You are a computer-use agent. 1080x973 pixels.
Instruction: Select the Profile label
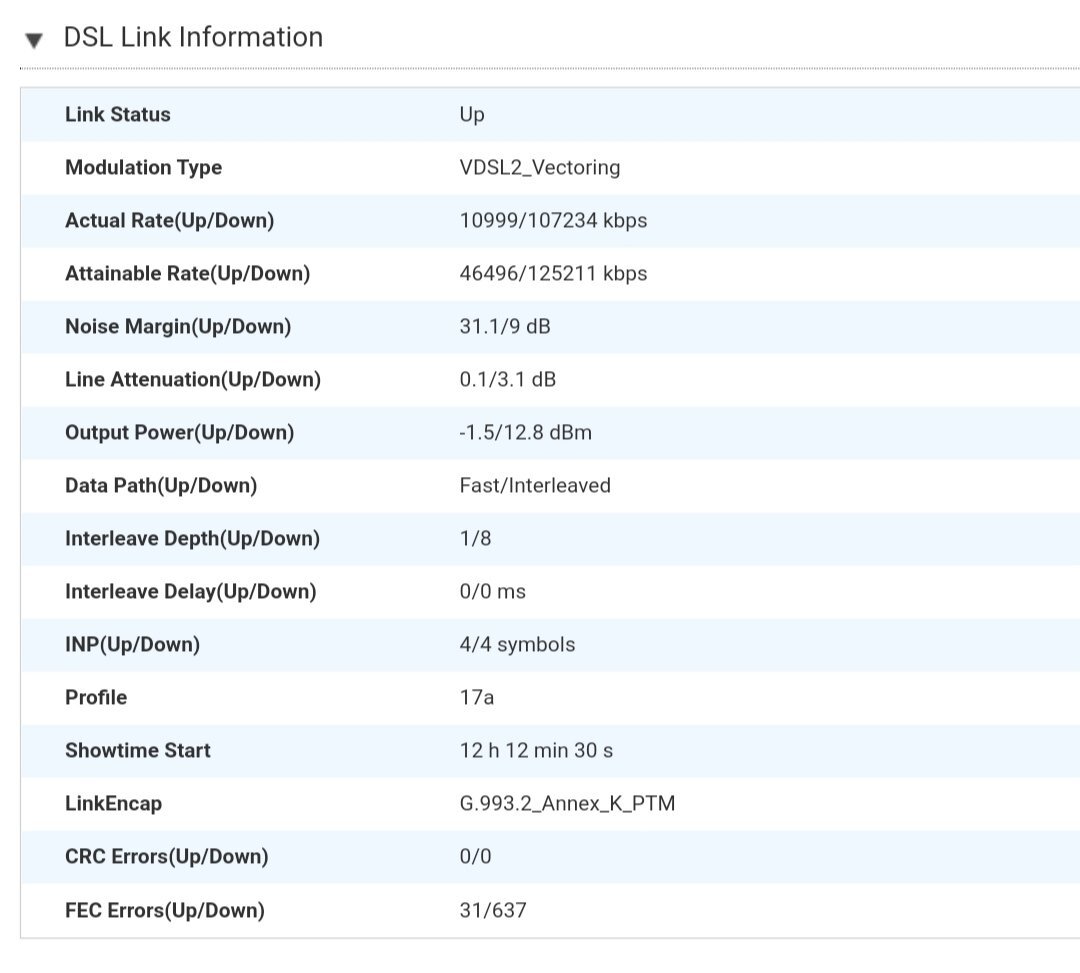(x=96, y=698)
